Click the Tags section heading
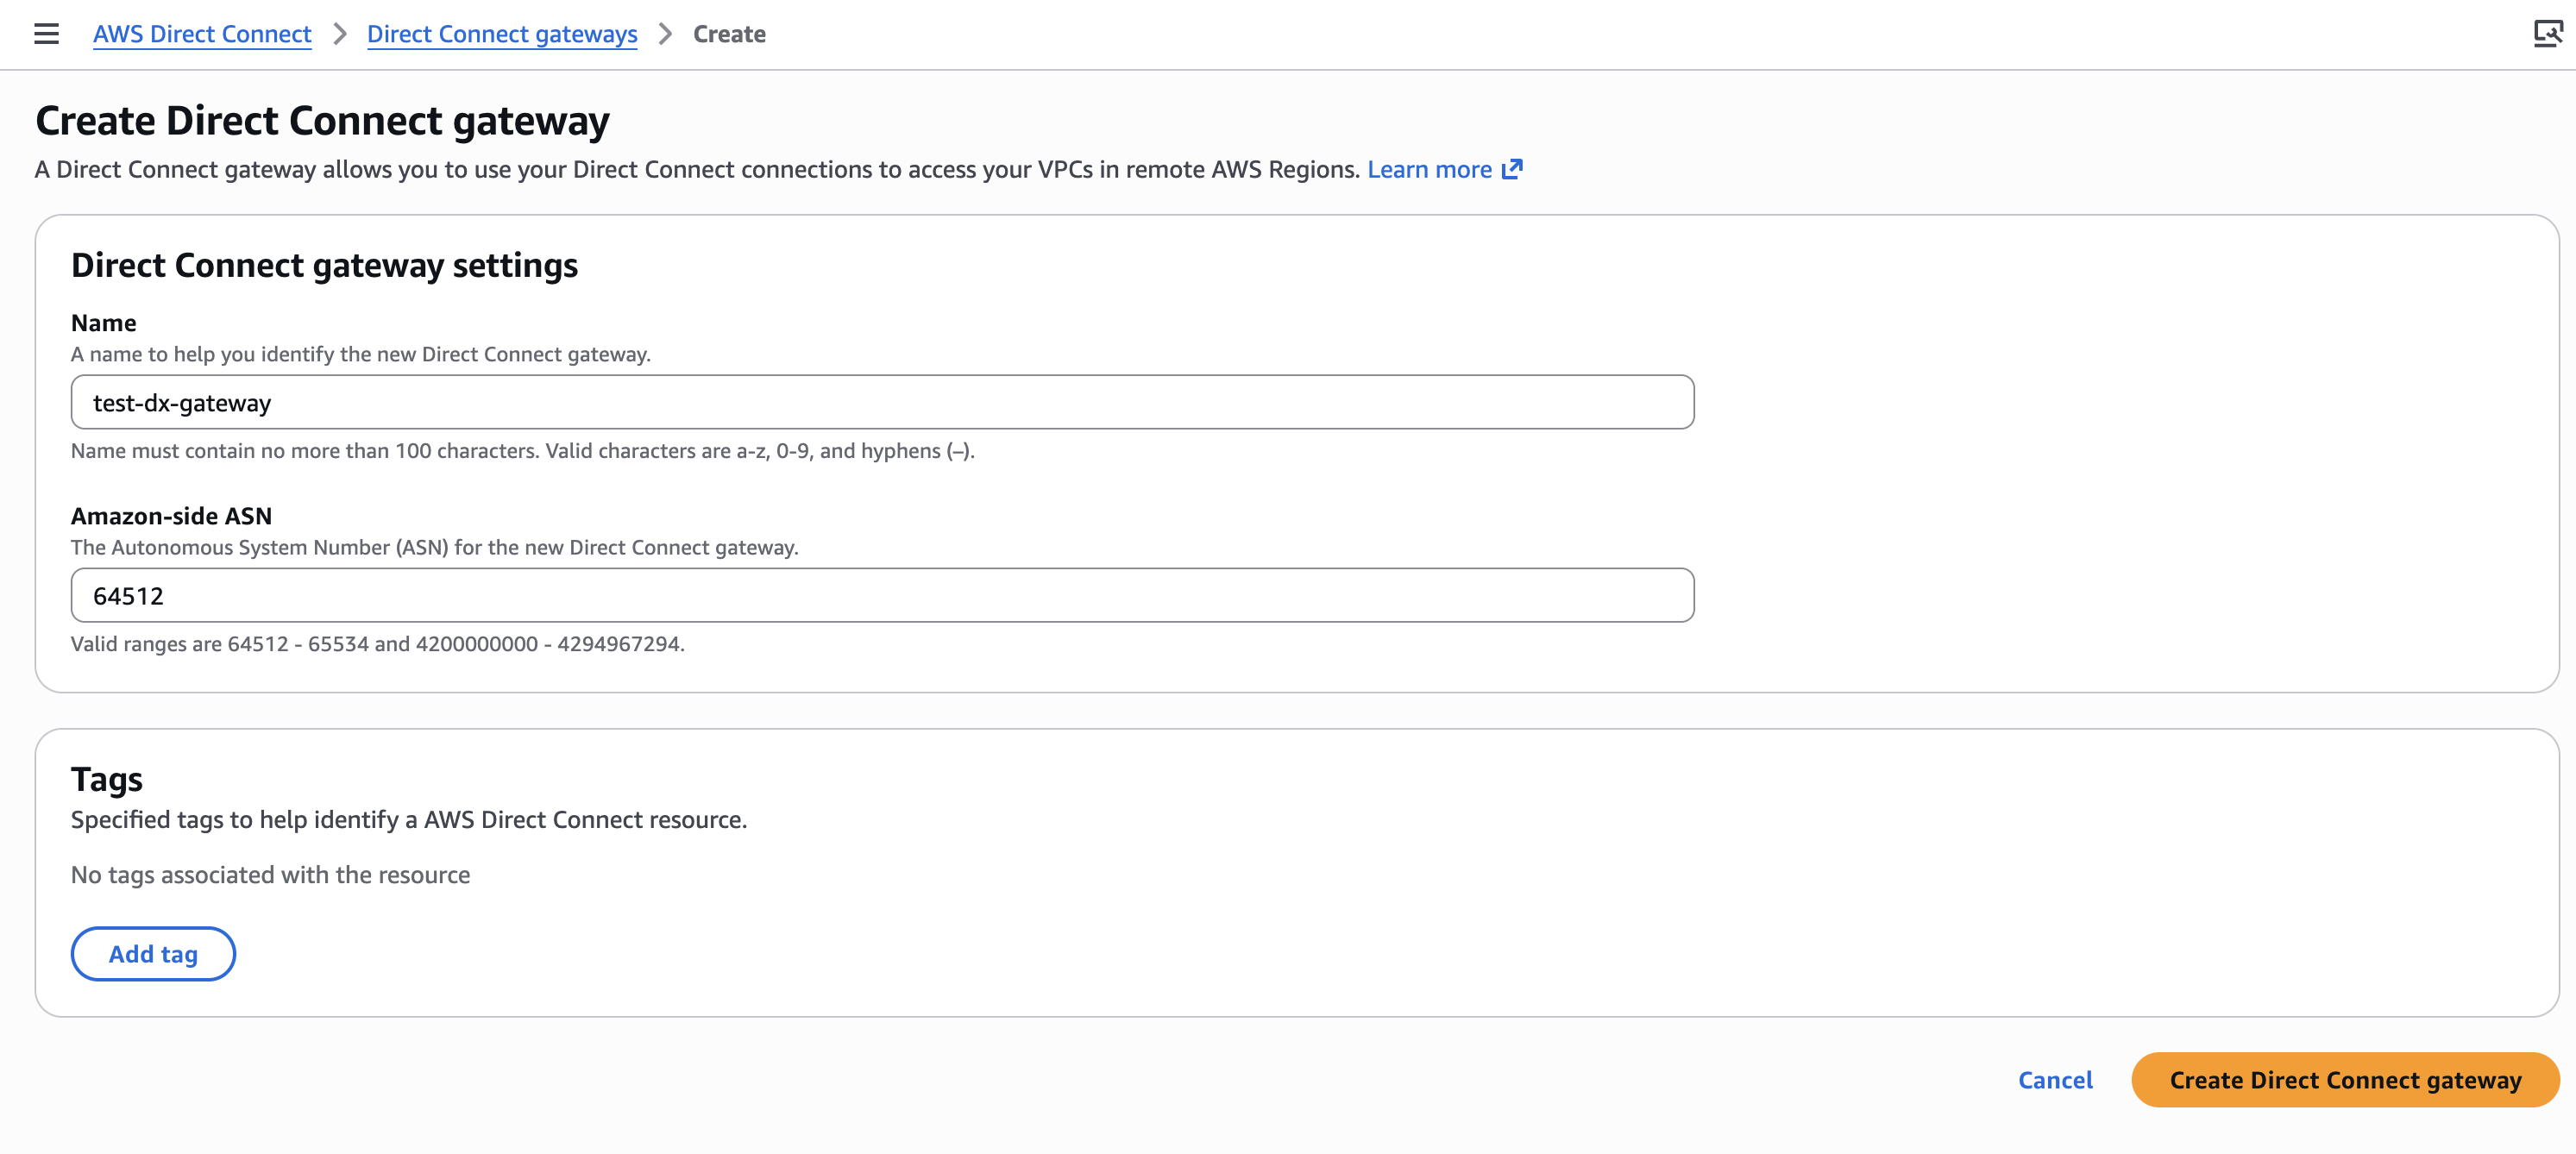The height and width of the screenshot is (1154, 2576). (107, 779)
